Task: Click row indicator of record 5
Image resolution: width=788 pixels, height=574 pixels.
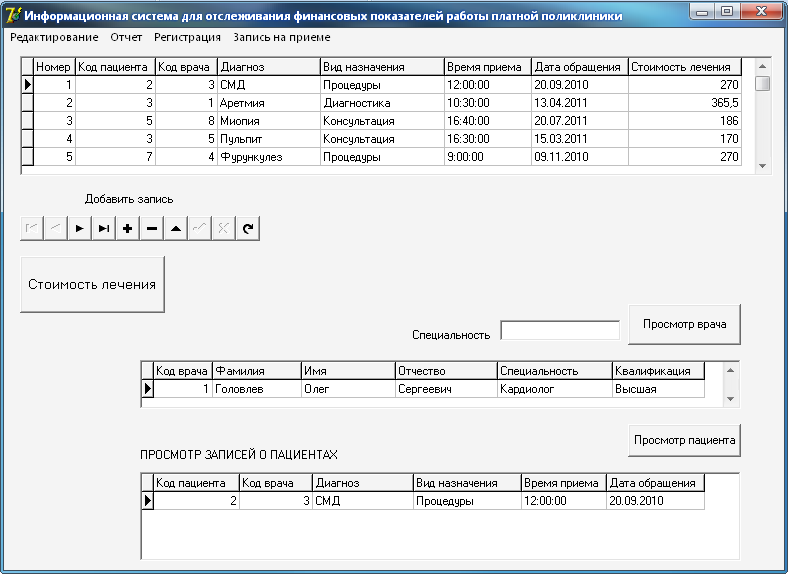Action: 27,157
